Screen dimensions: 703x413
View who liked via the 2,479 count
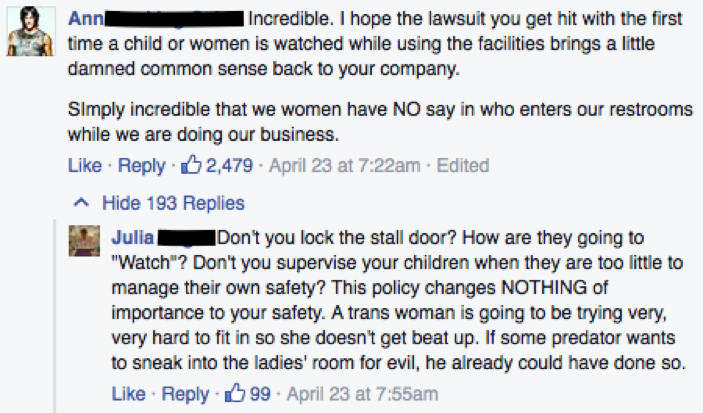(x=229, y=165)
